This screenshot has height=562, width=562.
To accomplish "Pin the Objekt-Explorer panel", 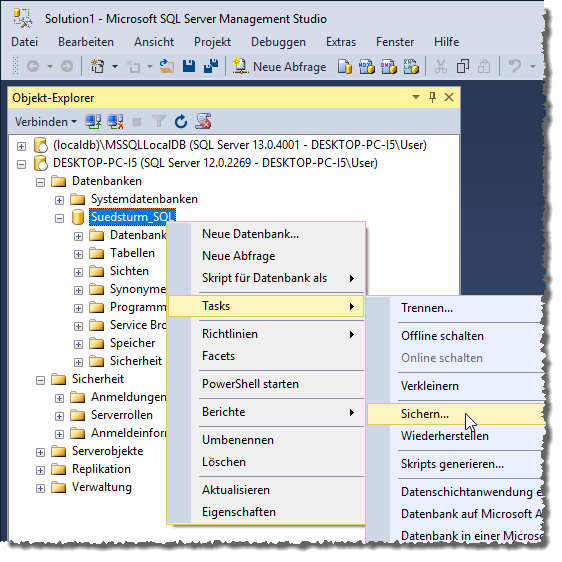I will [433, 97].
